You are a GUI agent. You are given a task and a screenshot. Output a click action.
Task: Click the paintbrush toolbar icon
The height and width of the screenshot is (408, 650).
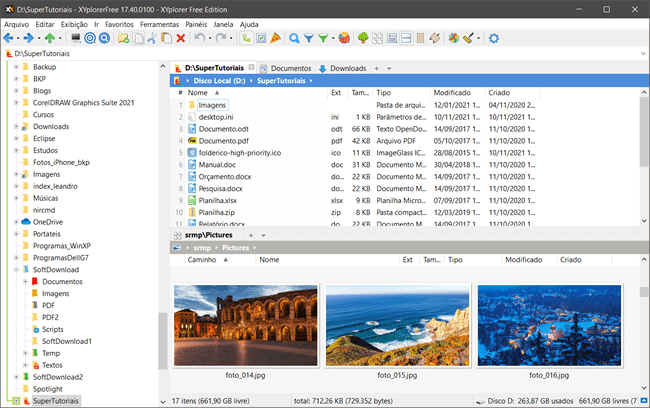[x=468, y=39]
